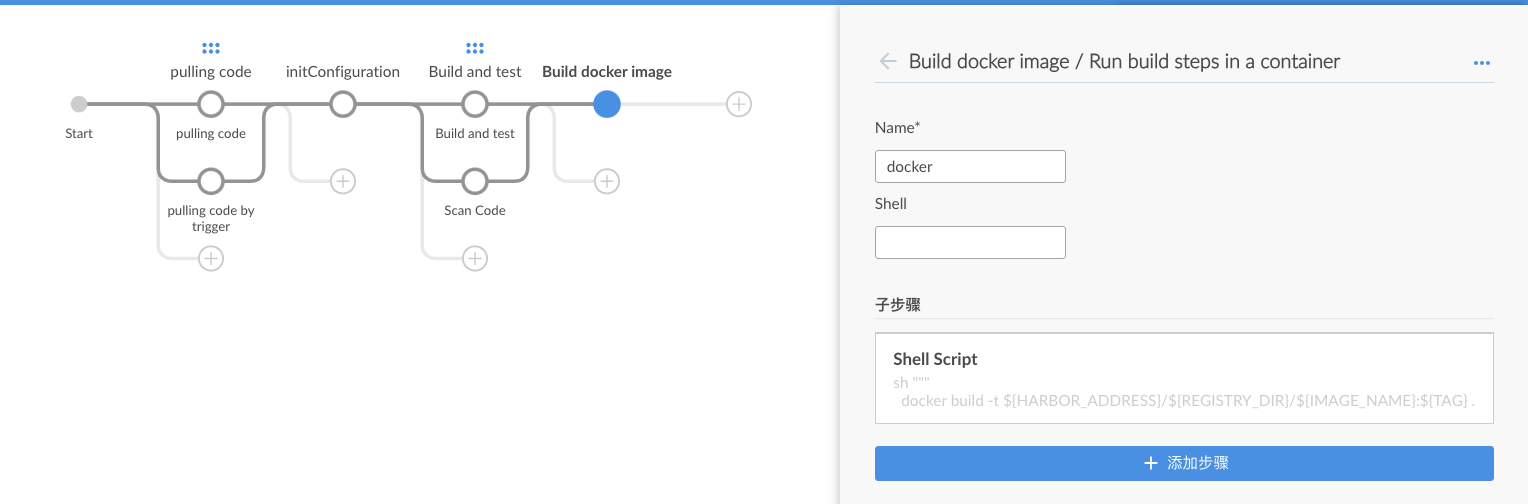The height and width of the screenshot is (504, 1528).
Task: Click the Name input field containing docker
Action: [x=970, y=167]
